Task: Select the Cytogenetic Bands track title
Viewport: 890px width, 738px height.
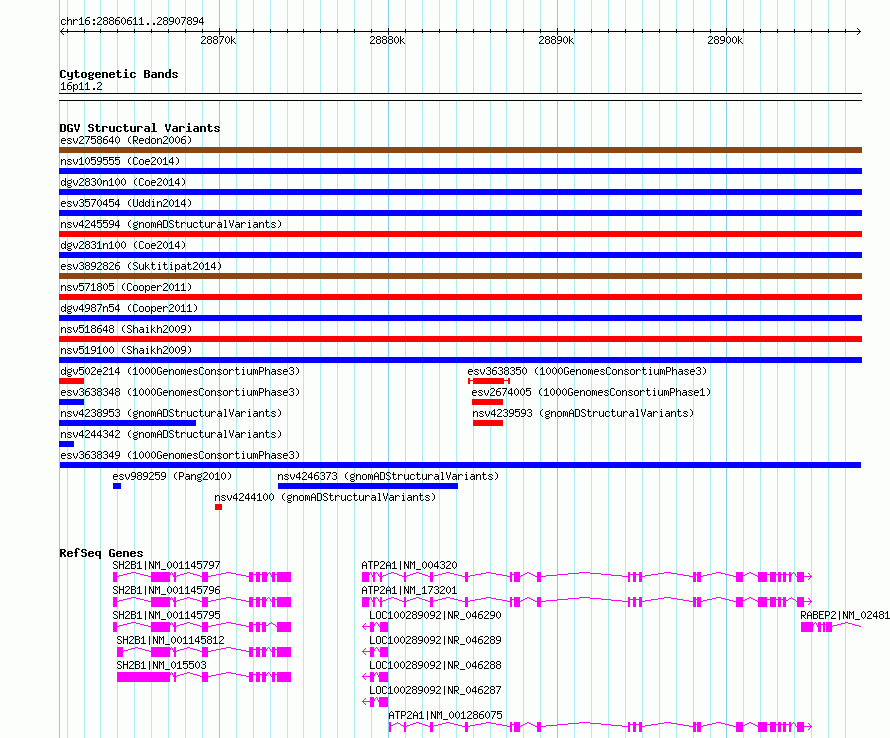Action: point(119,74)
